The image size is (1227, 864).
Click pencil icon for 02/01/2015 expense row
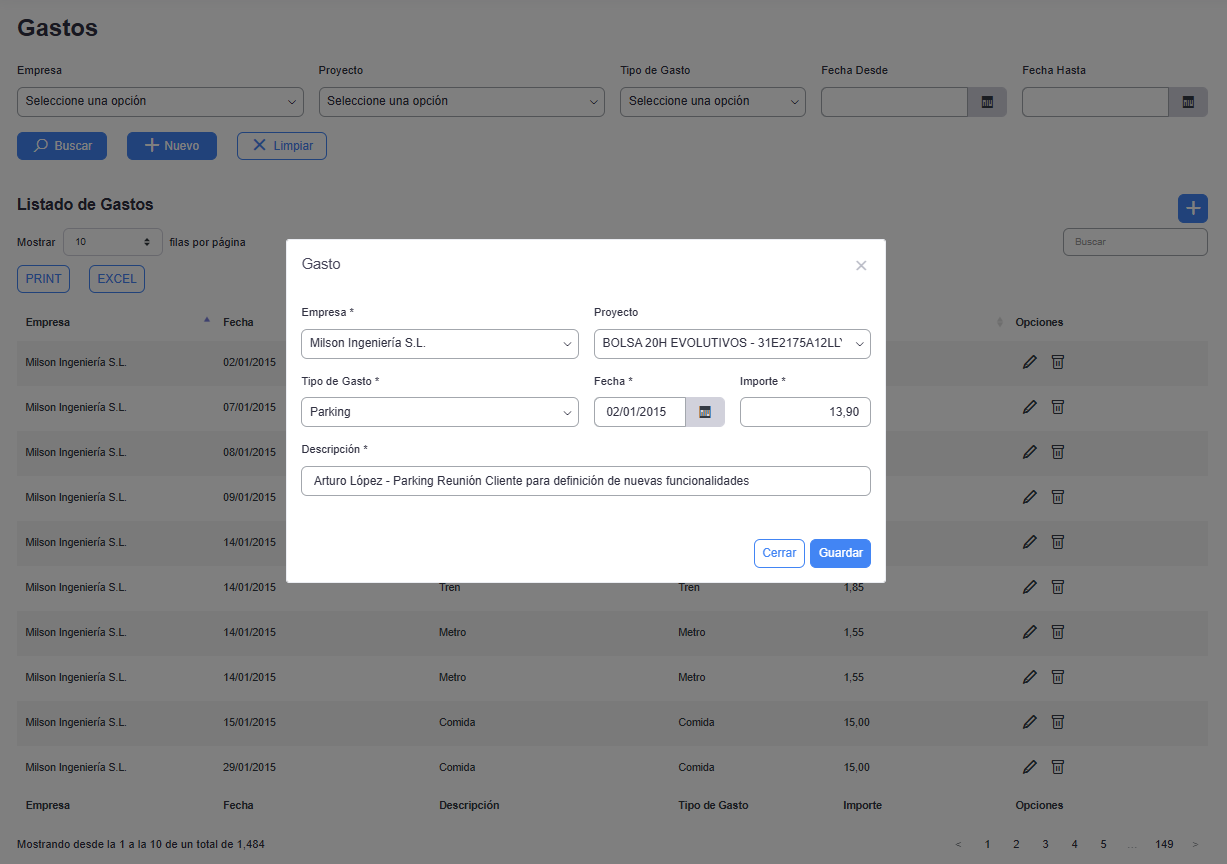(1029, 362)
